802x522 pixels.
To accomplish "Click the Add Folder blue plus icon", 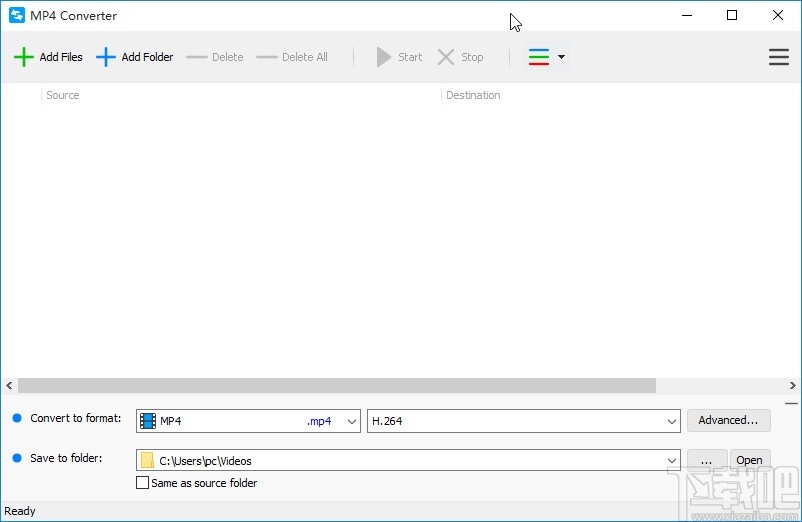I will [x=106, y=57].
